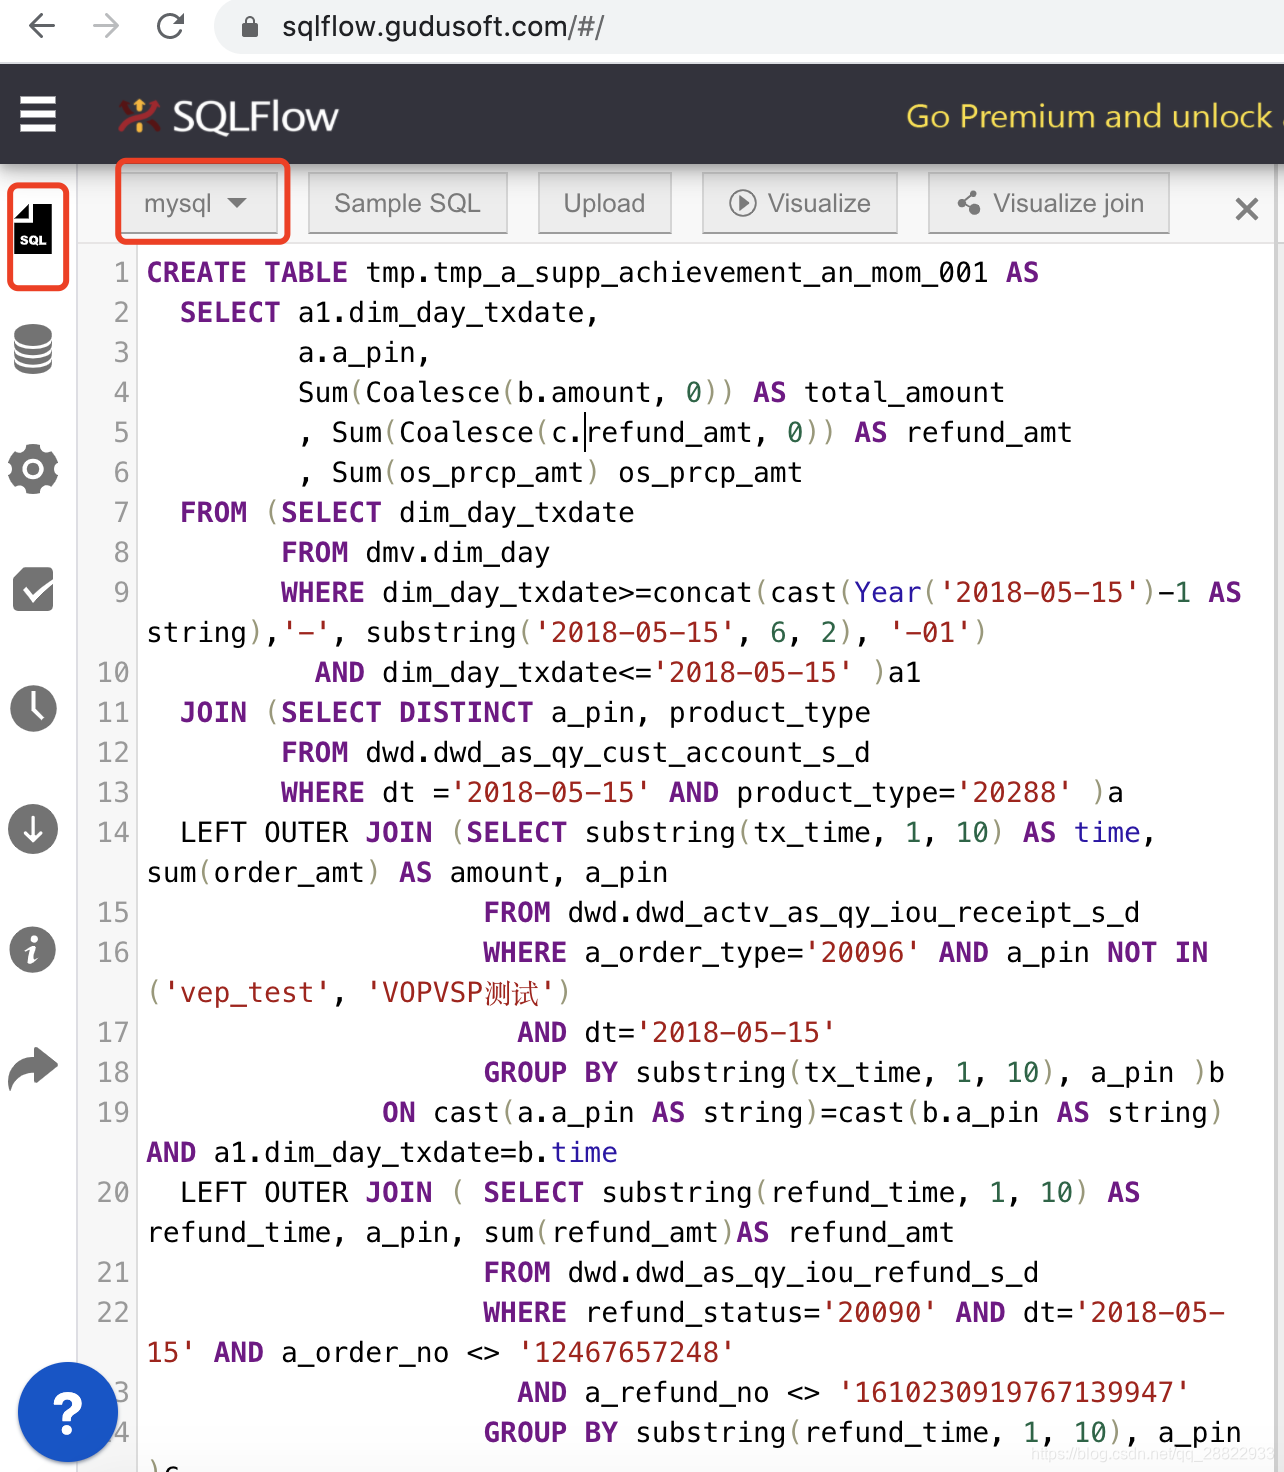Image resolution: width=1284 pixels, height=1472 pixels.
Task: Click the SQLFlow logo
Action: click(228, 116)
